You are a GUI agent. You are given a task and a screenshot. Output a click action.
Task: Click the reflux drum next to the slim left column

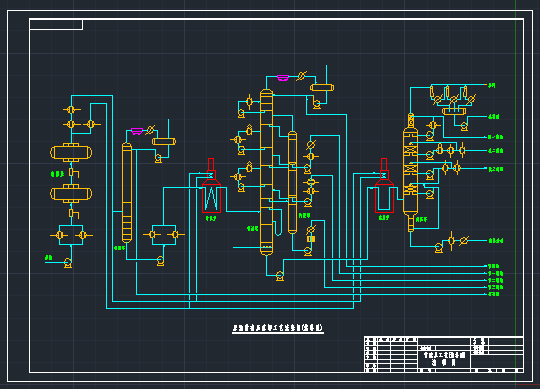[x=164, y=141]
